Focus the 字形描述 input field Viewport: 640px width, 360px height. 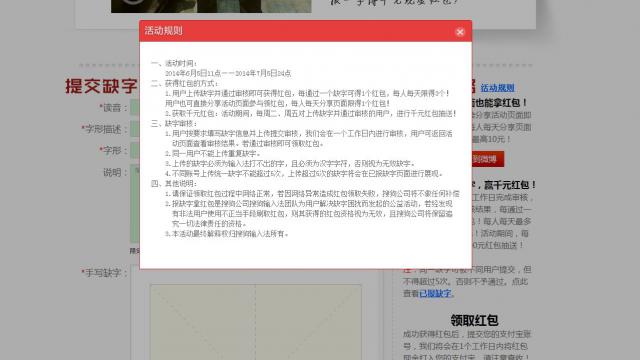coord(135,129)
